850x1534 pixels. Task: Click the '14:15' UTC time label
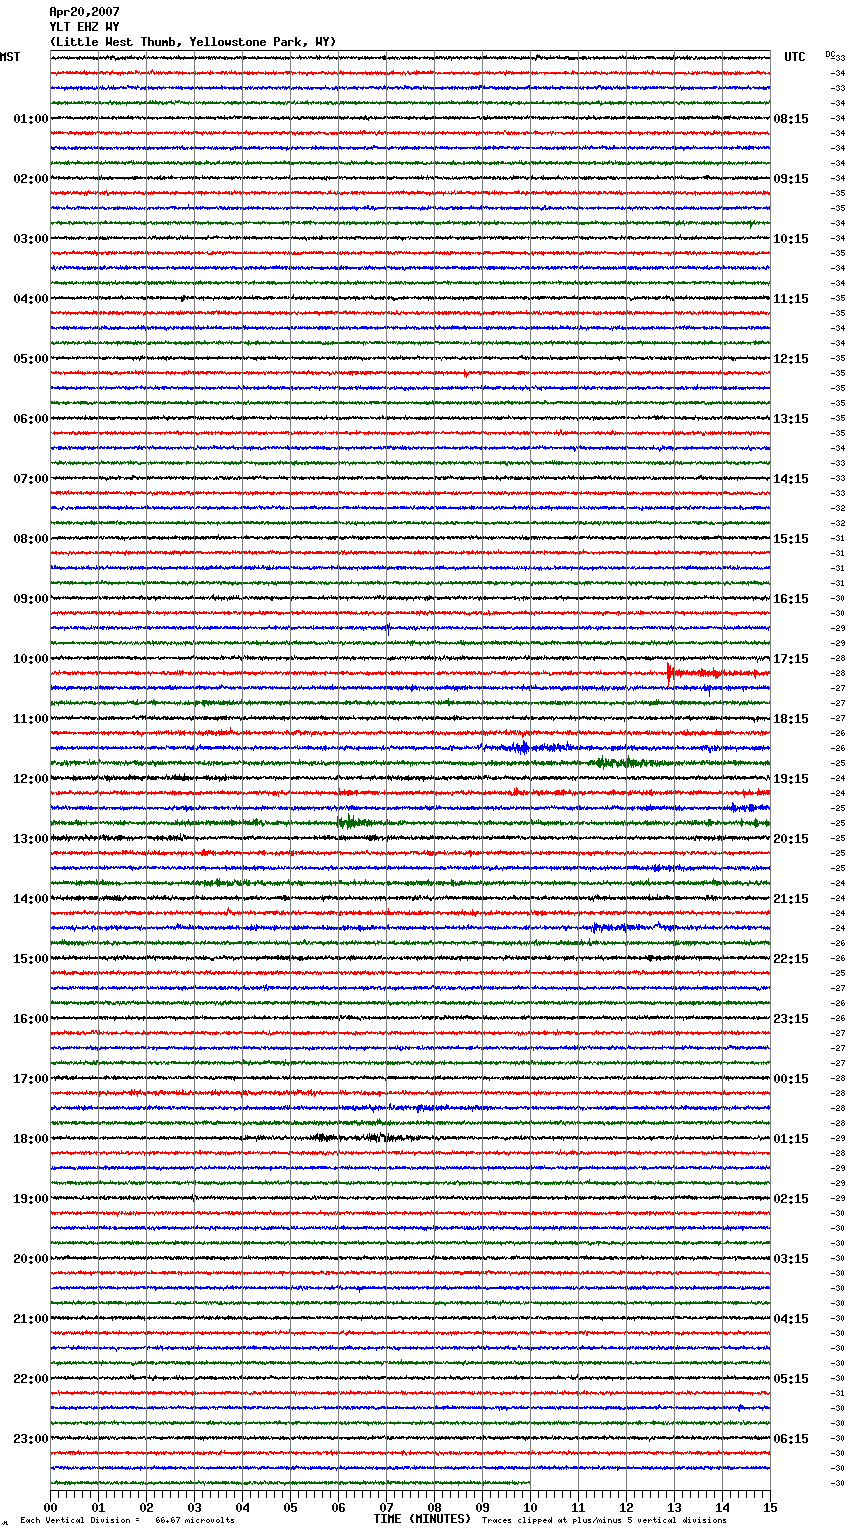tap(791, 479)
